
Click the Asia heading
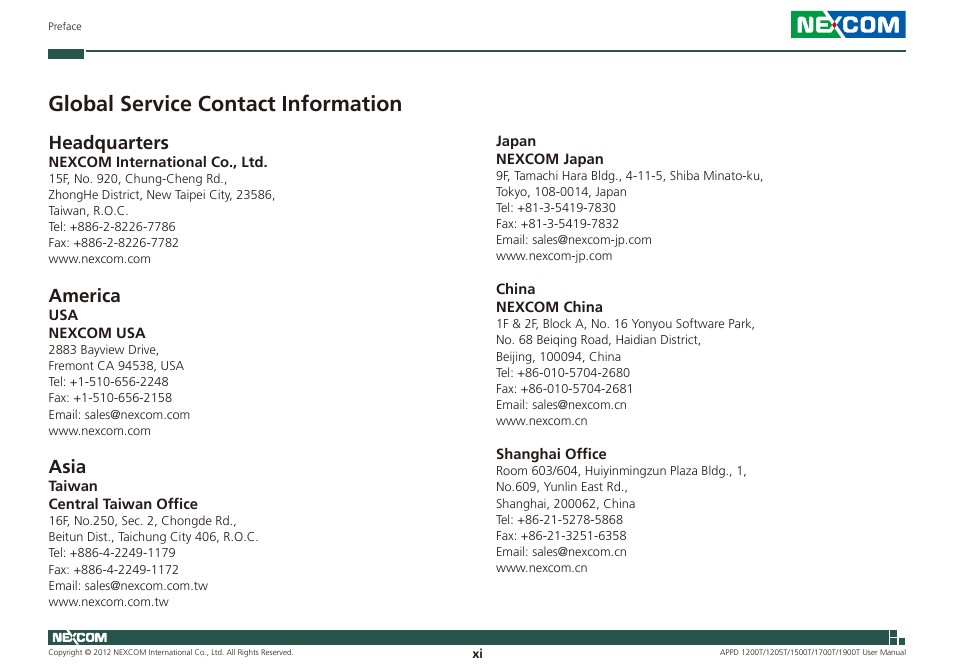coord(67,466)
